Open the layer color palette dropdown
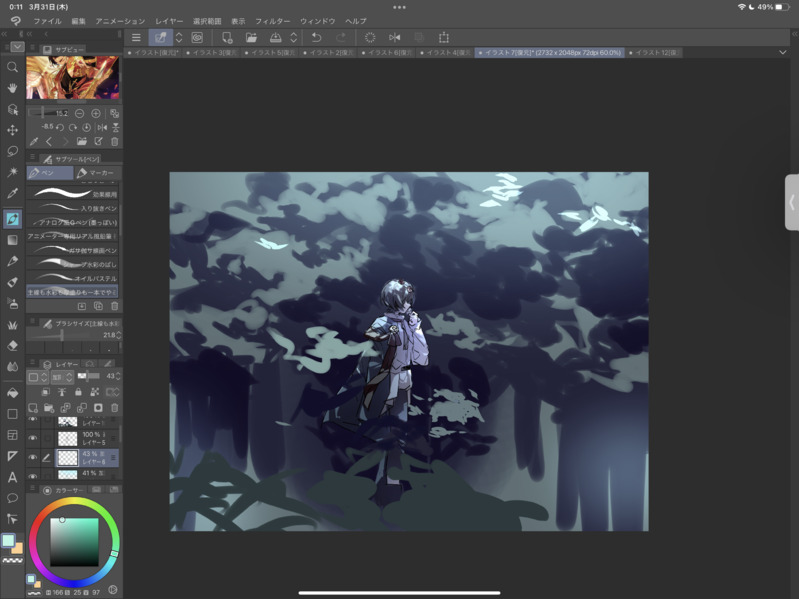 coord(38,377)
